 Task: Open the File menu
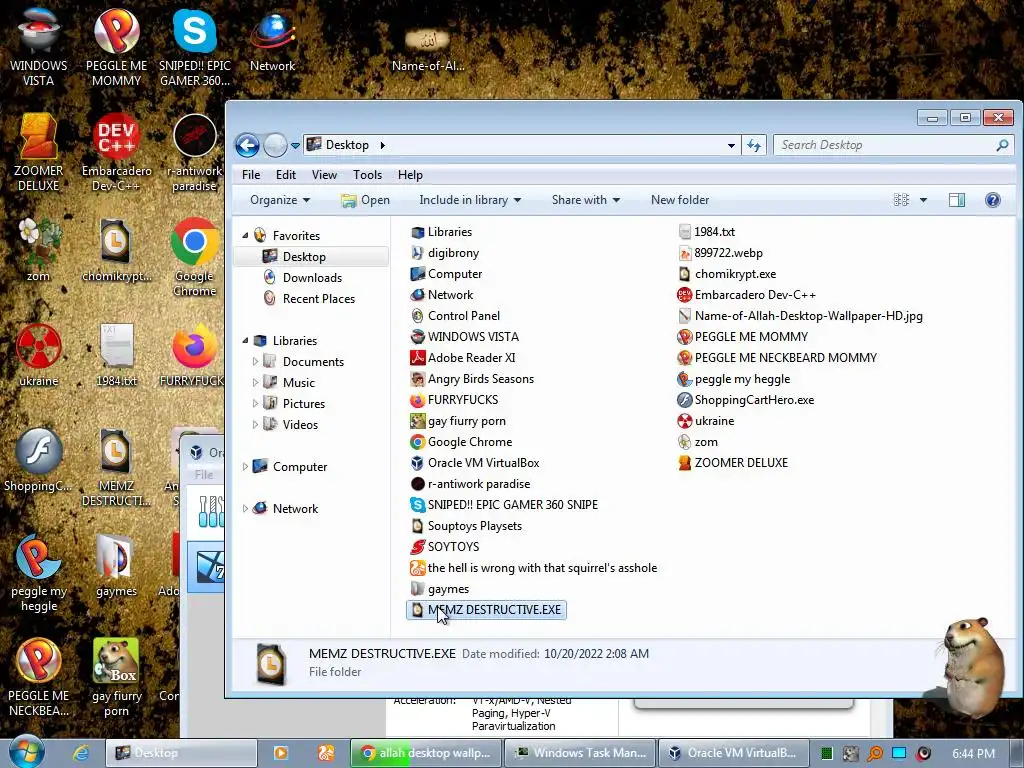click(251, 175)
